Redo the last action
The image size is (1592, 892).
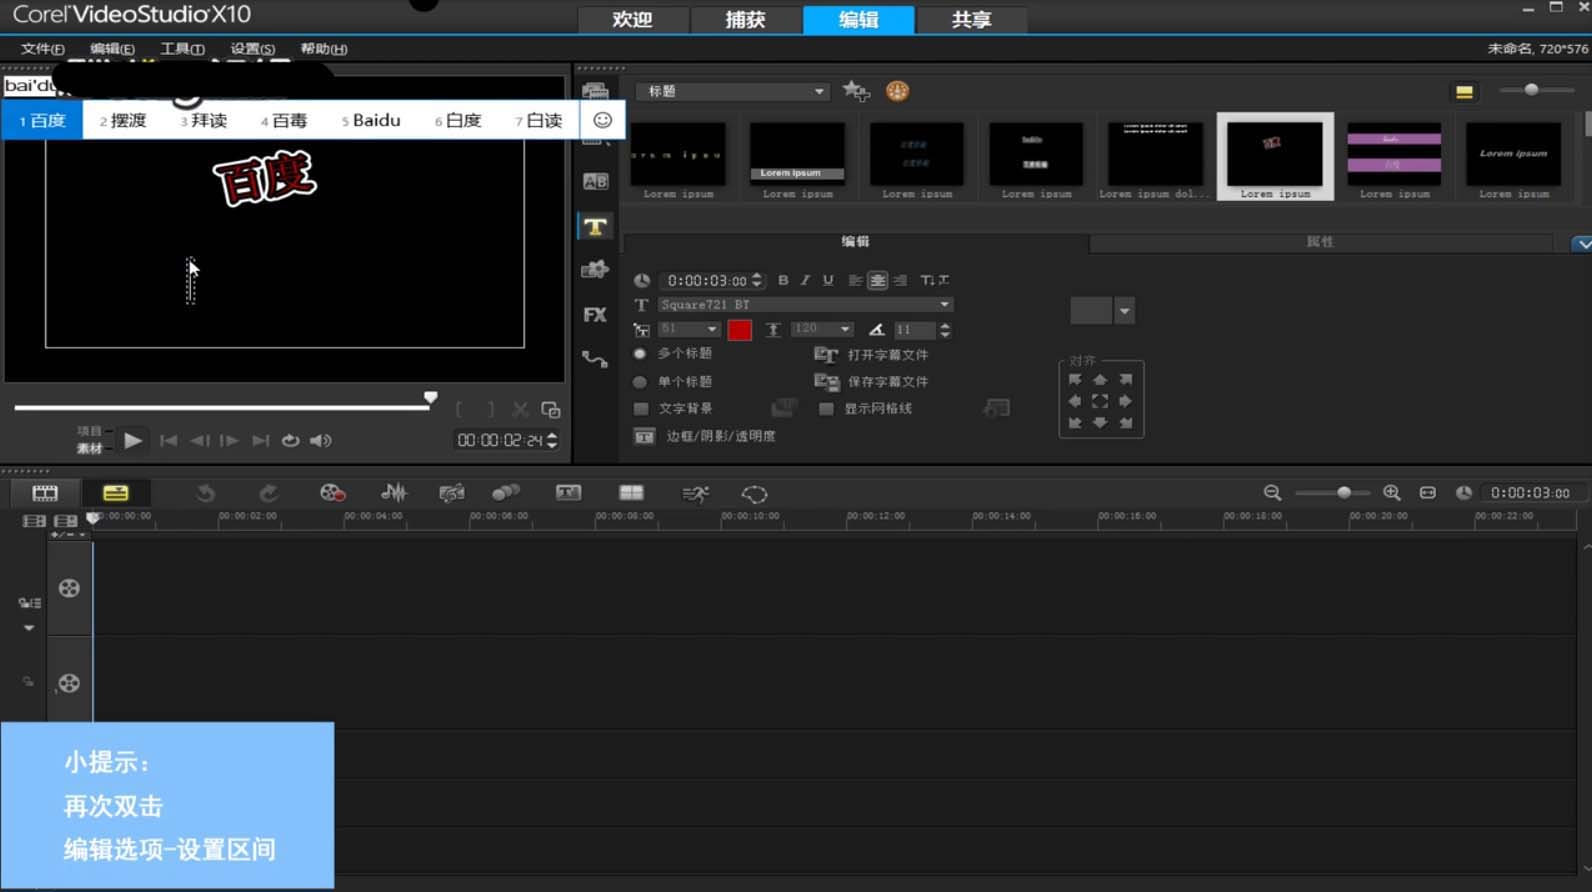point(268,493)
